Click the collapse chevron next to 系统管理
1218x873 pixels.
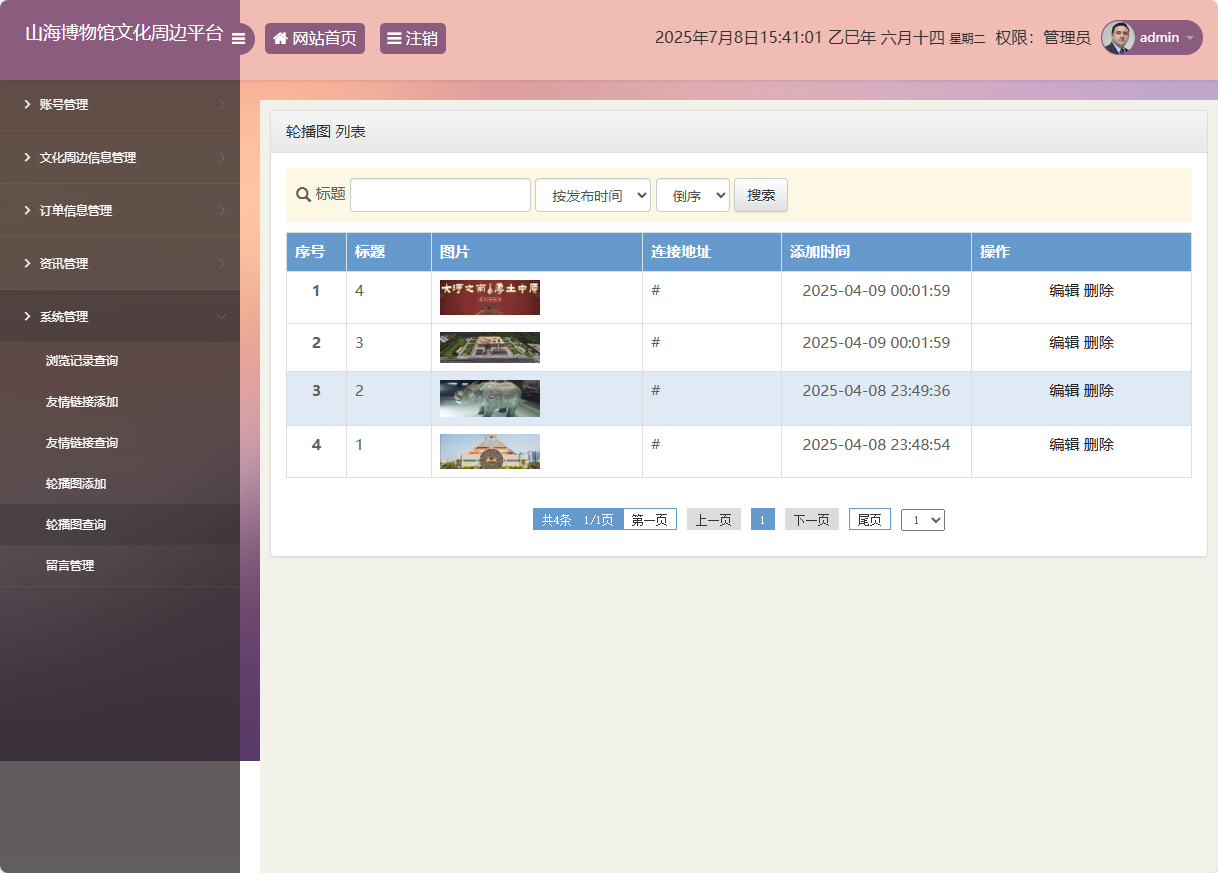point(224,316)
